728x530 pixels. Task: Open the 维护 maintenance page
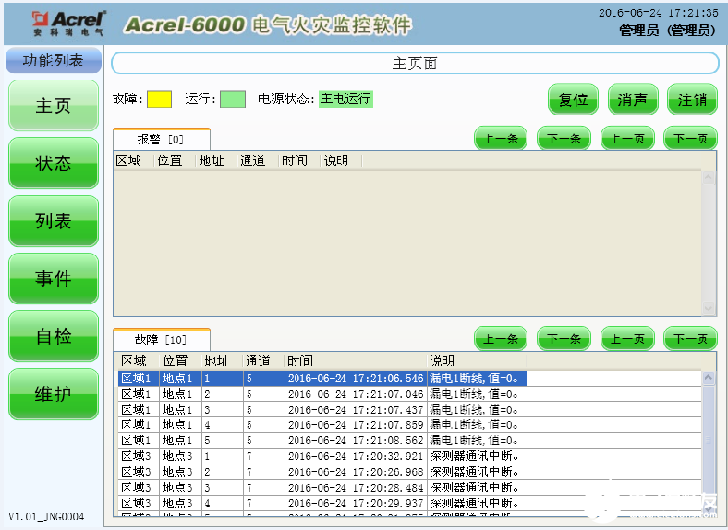coord(53,395)
